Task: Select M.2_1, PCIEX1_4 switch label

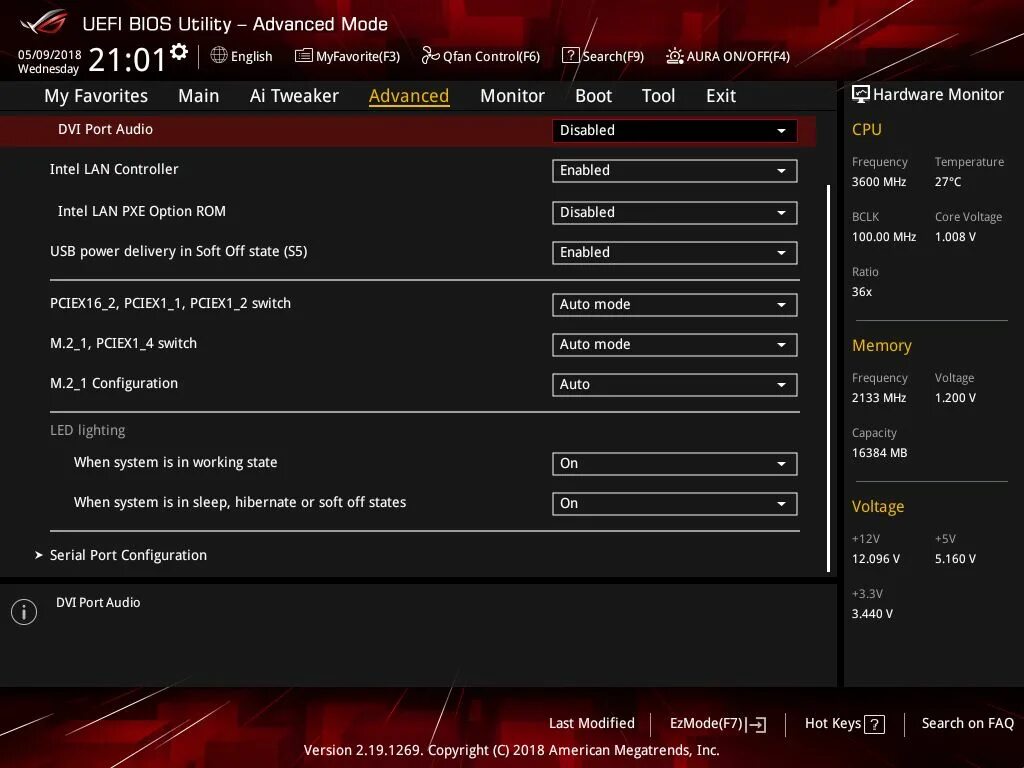Action: click(x=123, y=344)
